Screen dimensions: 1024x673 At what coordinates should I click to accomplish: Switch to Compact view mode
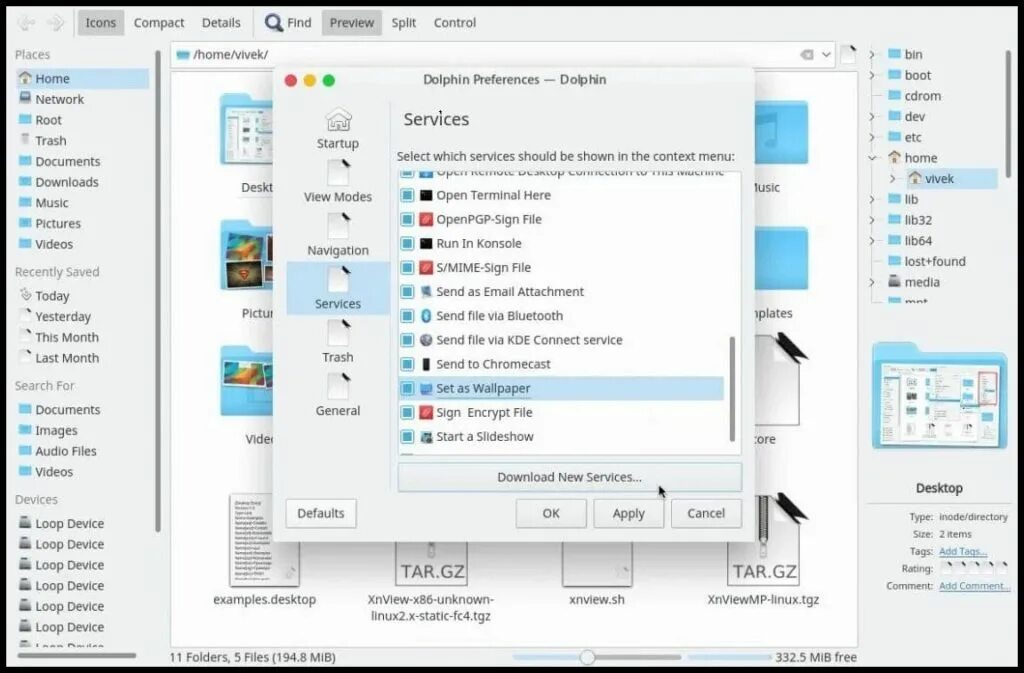(159, 23)
